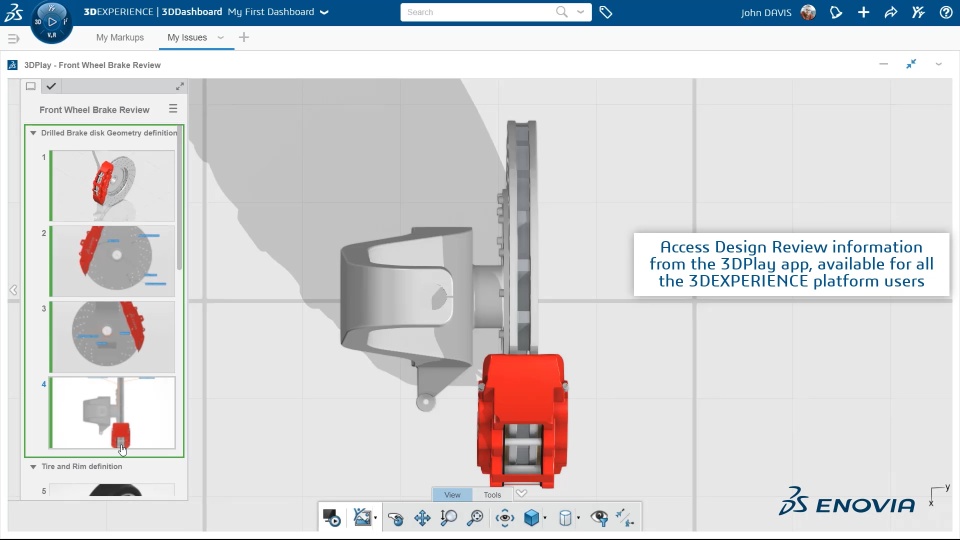
Task: Click the tag icon beside search
Action: pos(606,12)
